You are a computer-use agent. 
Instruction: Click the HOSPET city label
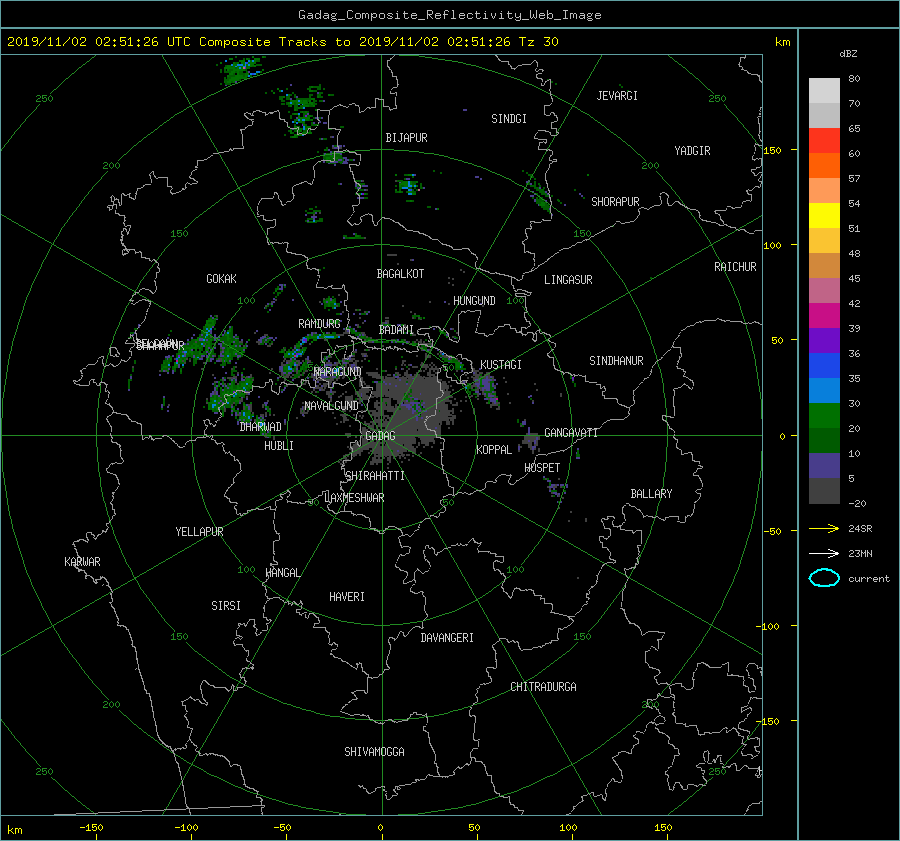tap(542, 468)
